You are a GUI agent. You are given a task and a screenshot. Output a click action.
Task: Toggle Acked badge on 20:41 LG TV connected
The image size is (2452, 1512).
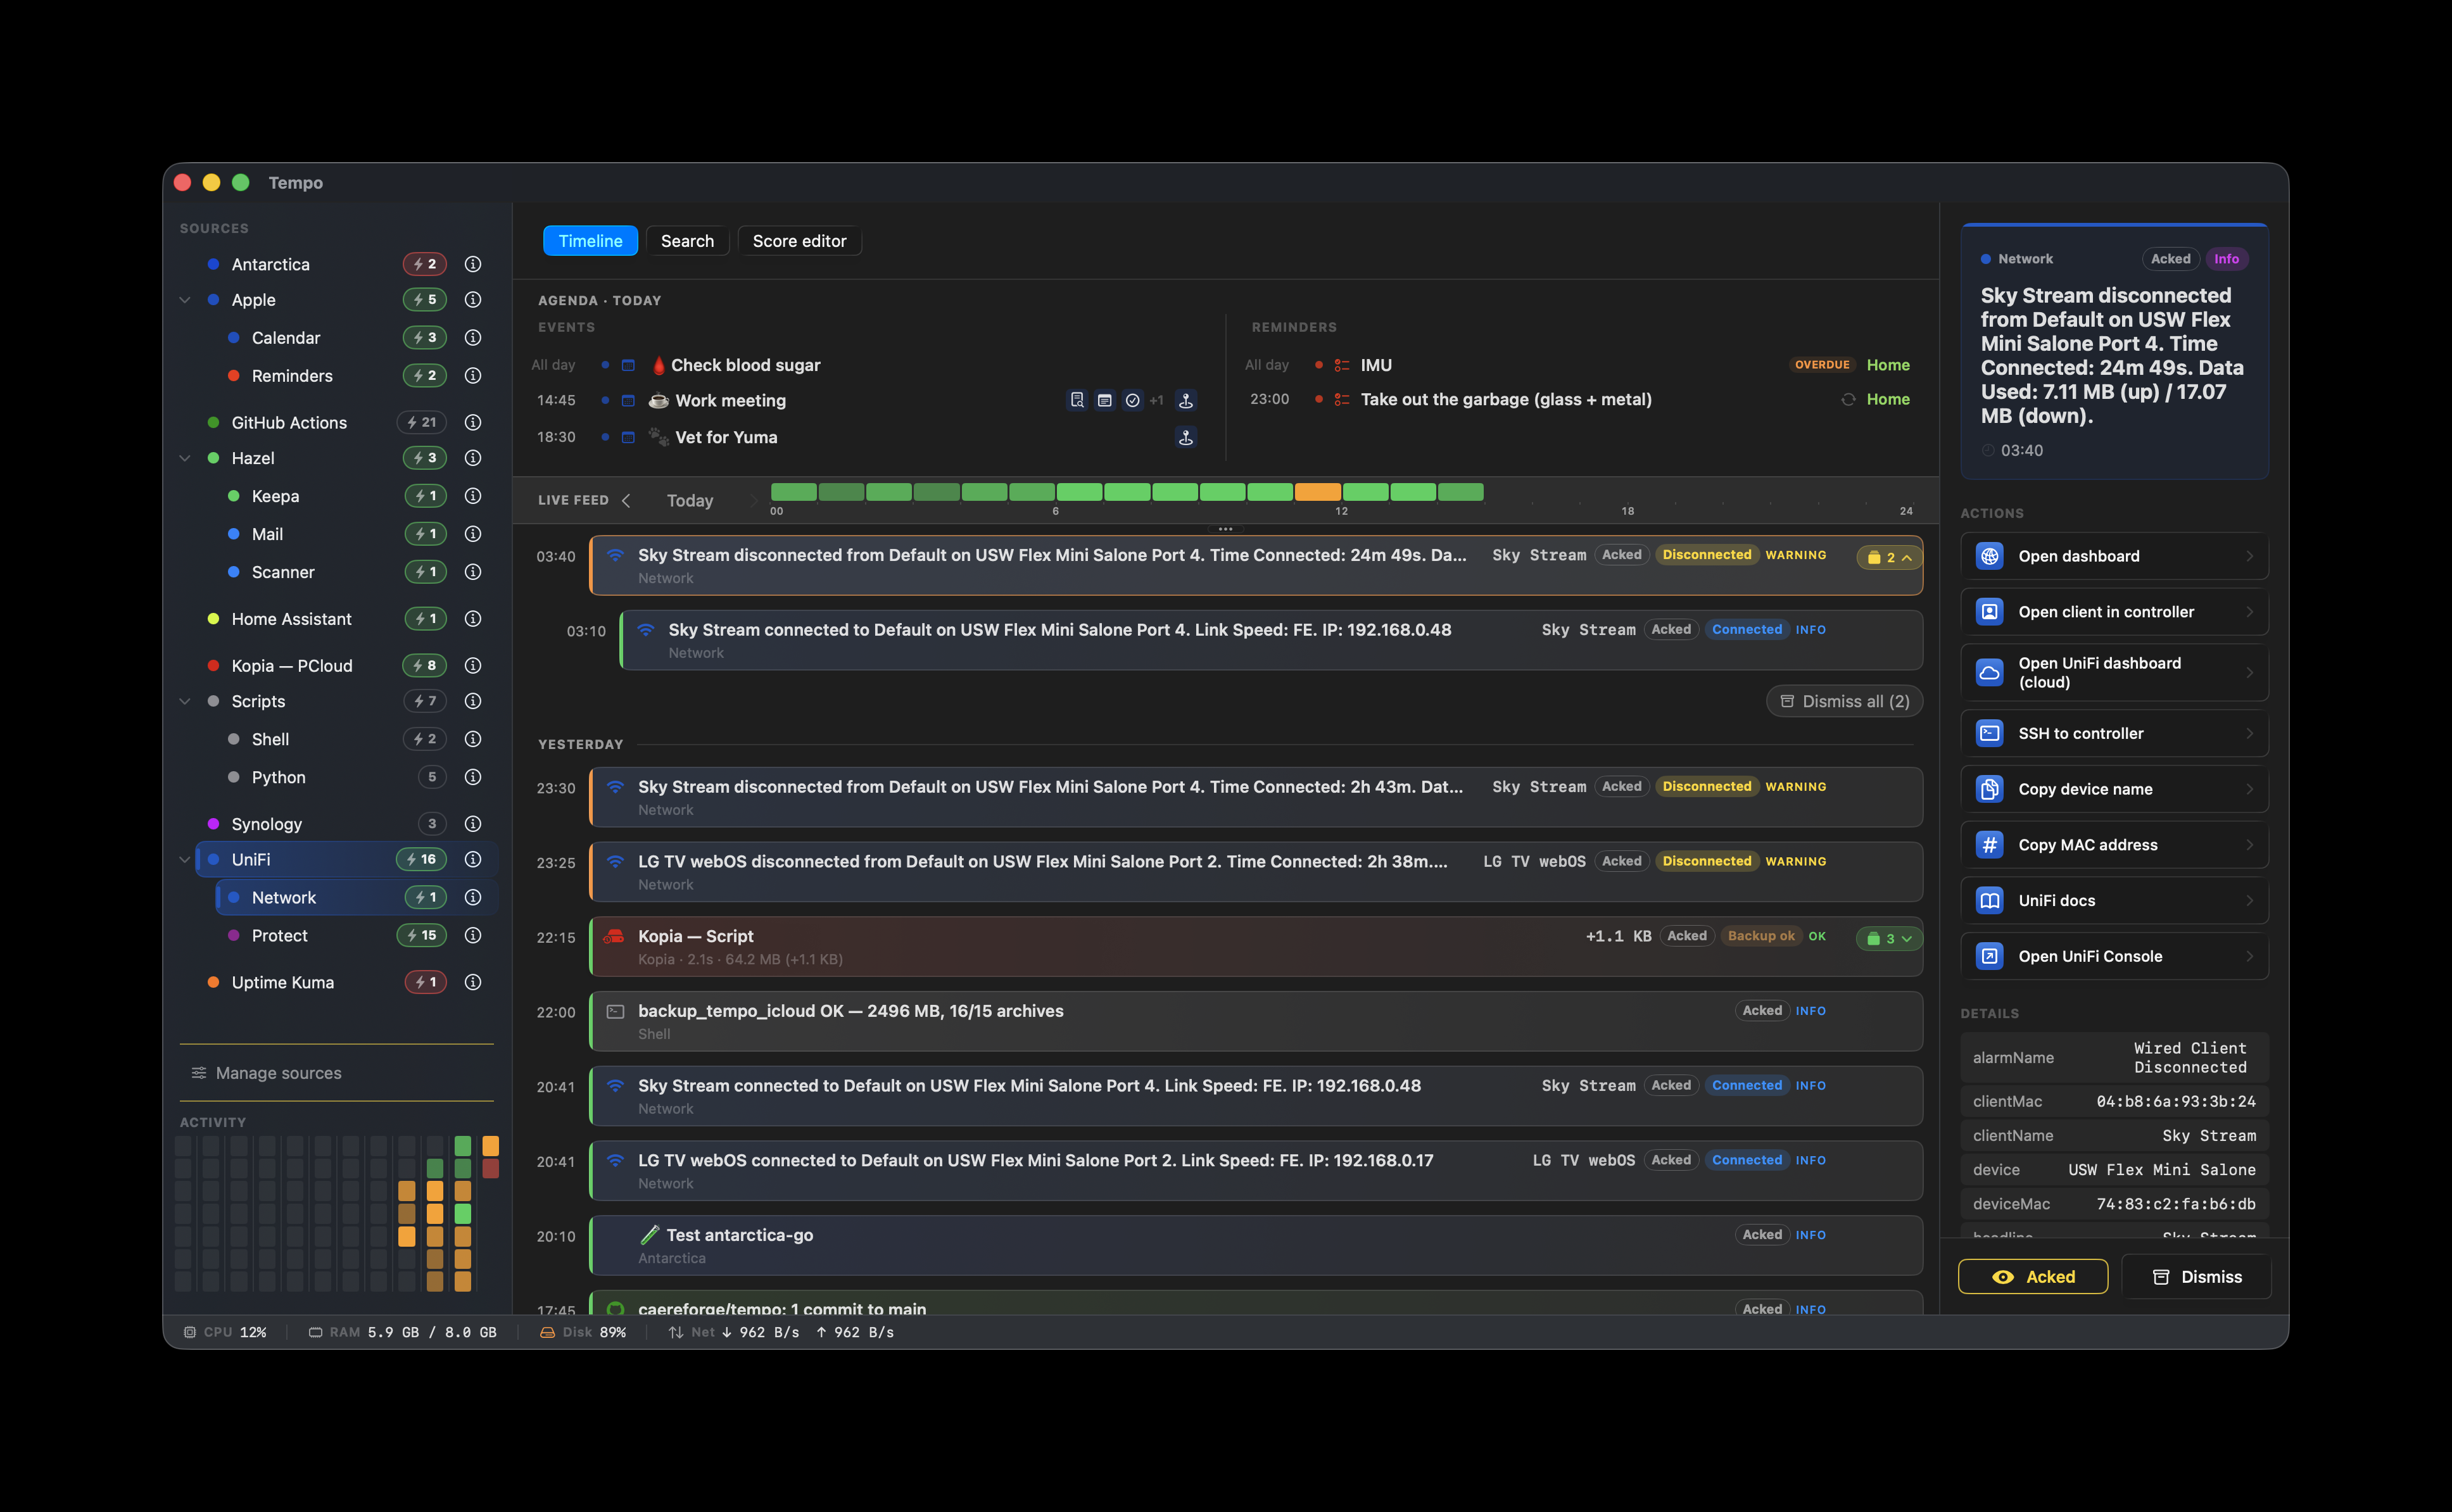[1671, 1160]
